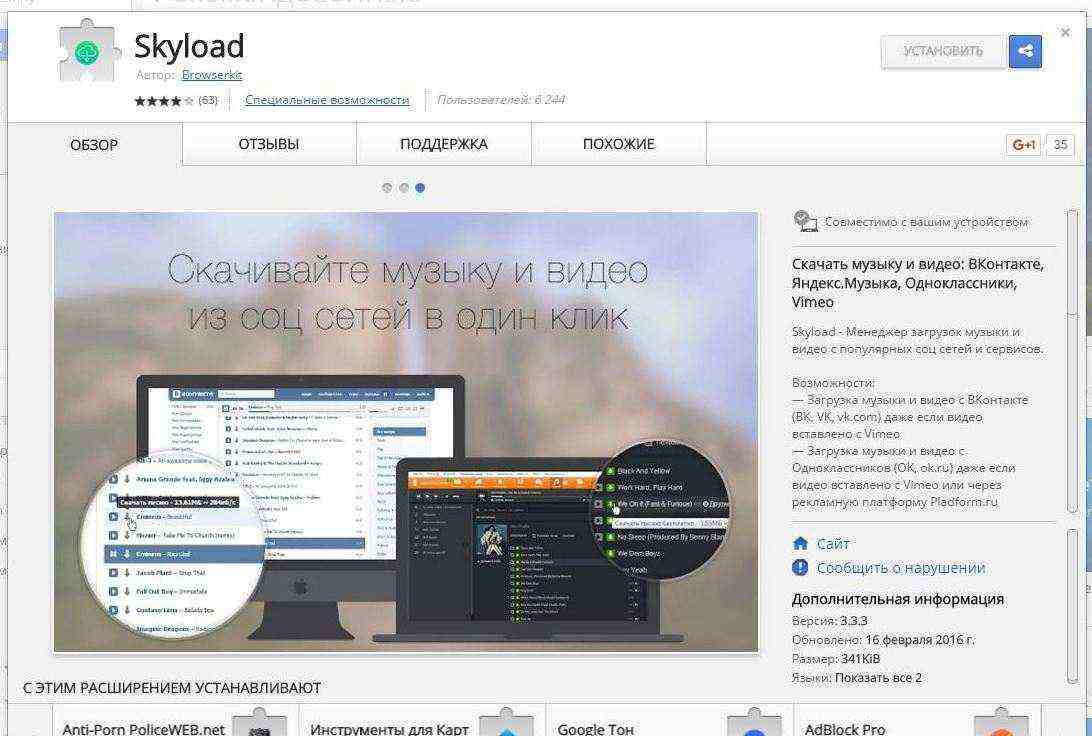Screen dimensions: 1092x736
Task: Open the Browserkit author link
Action: tap(212, 75)
